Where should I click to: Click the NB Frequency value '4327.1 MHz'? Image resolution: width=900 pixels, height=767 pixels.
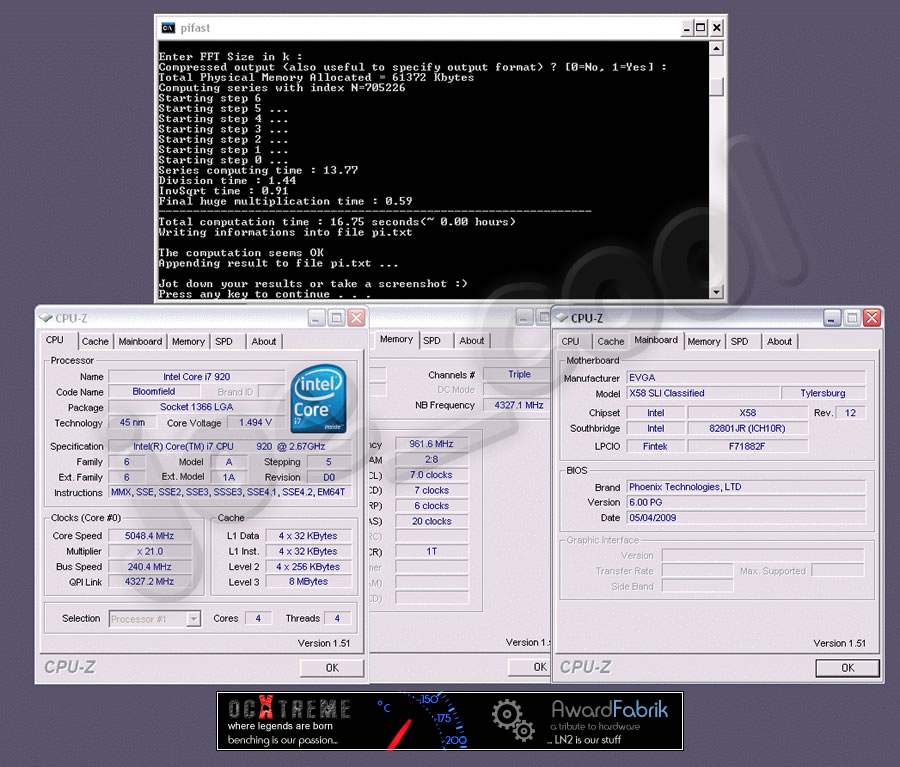click(x=518, y=405)
